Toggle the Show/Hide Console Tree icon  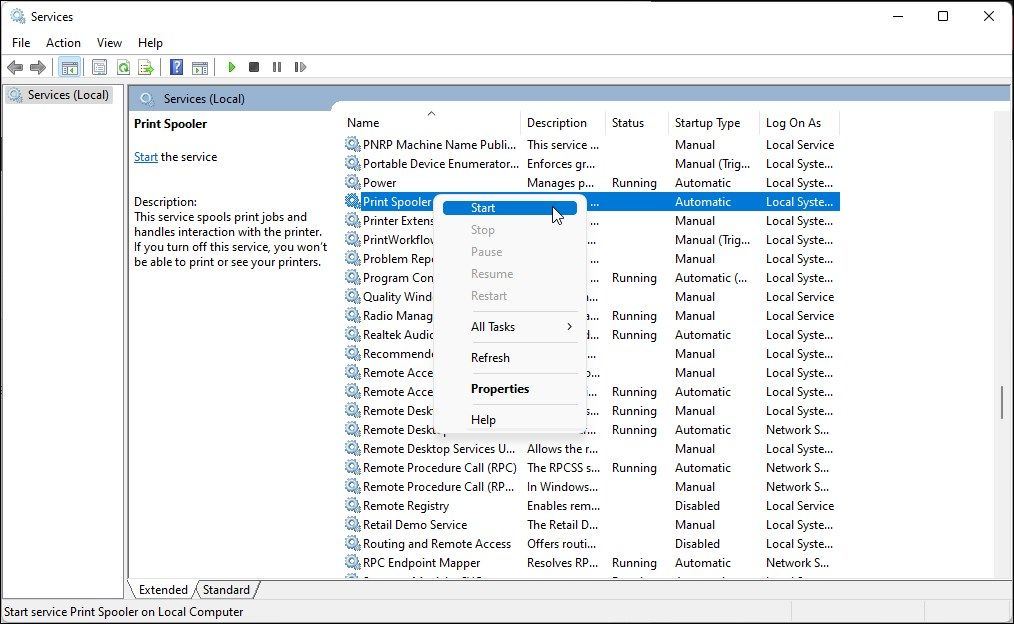pos(67,67)
